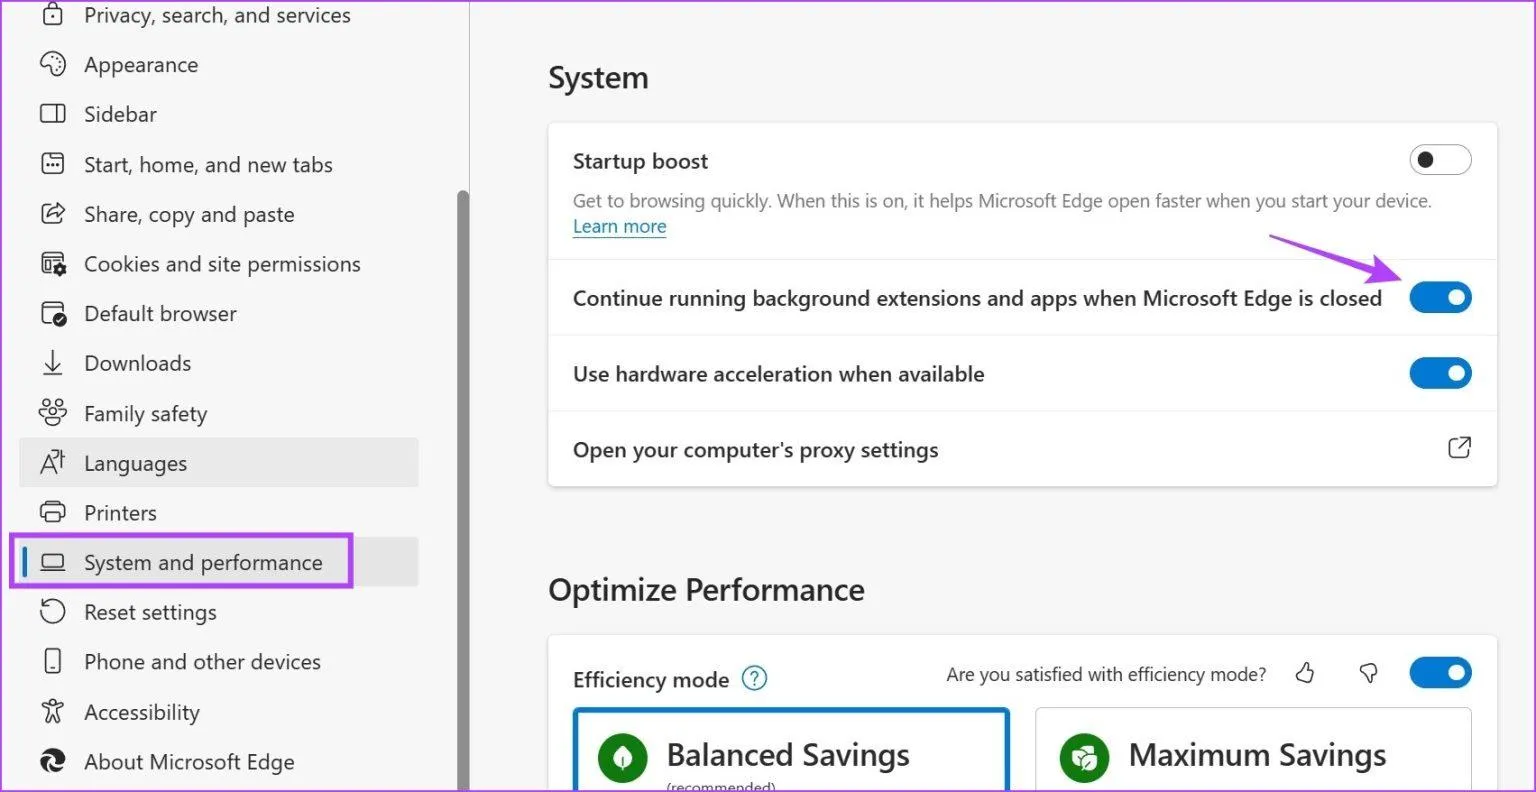Click the settings sidebar scrollbar
Screen dimensions: 1536x792
pos(462,490)
